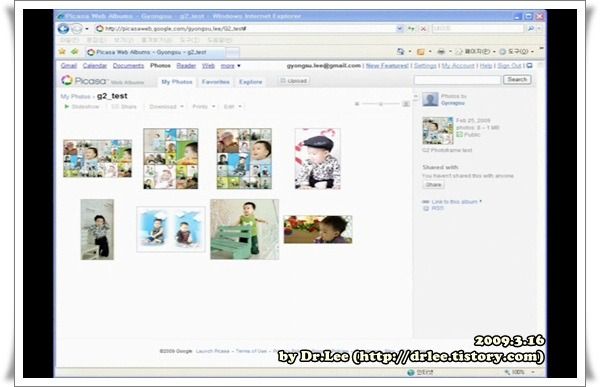
Task: Click the Share option in album toolbar
Action: 124,106
